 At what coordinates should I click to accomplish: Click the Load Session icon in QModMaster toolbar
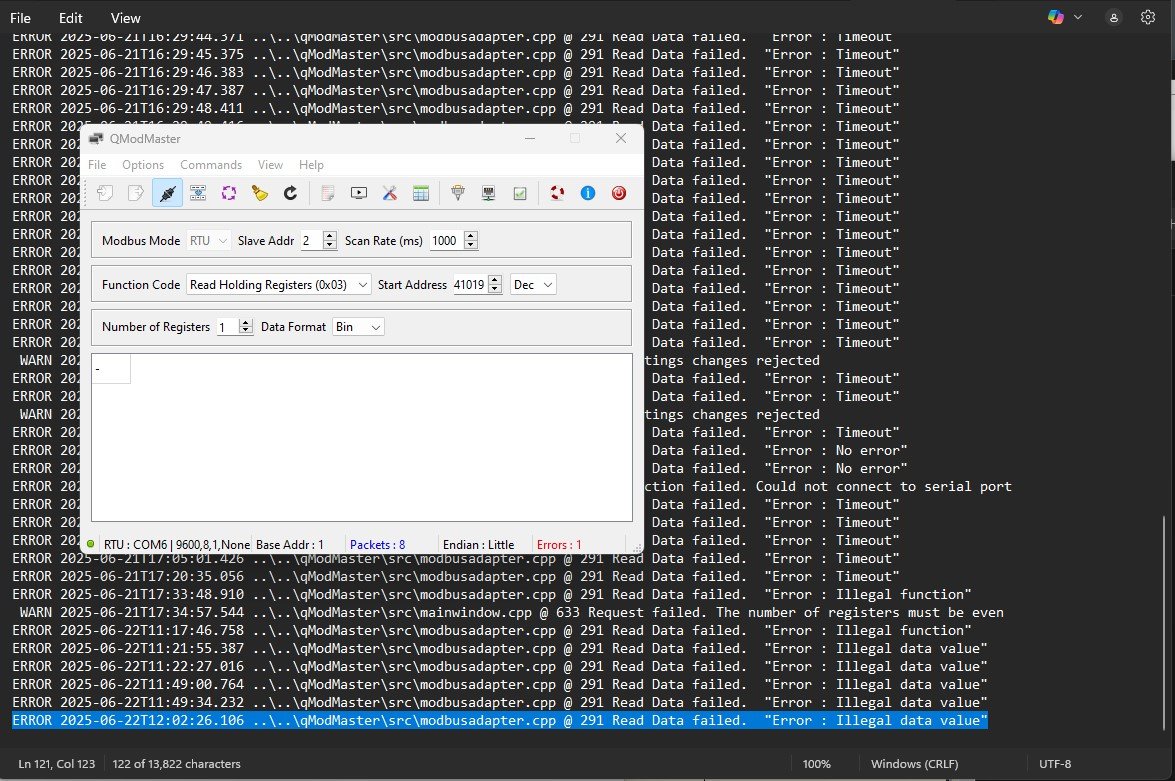(105, 193)
